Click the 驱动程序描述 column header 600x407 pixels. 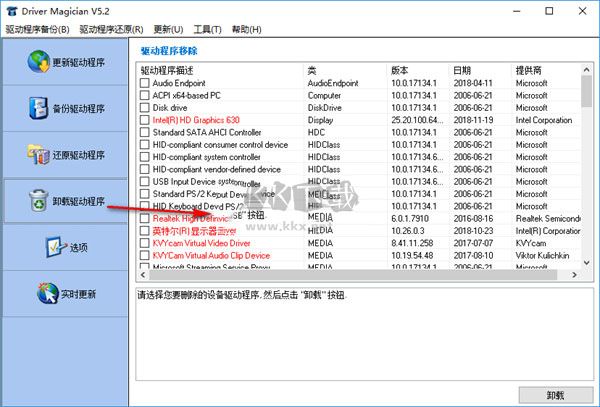click(167, 70)
